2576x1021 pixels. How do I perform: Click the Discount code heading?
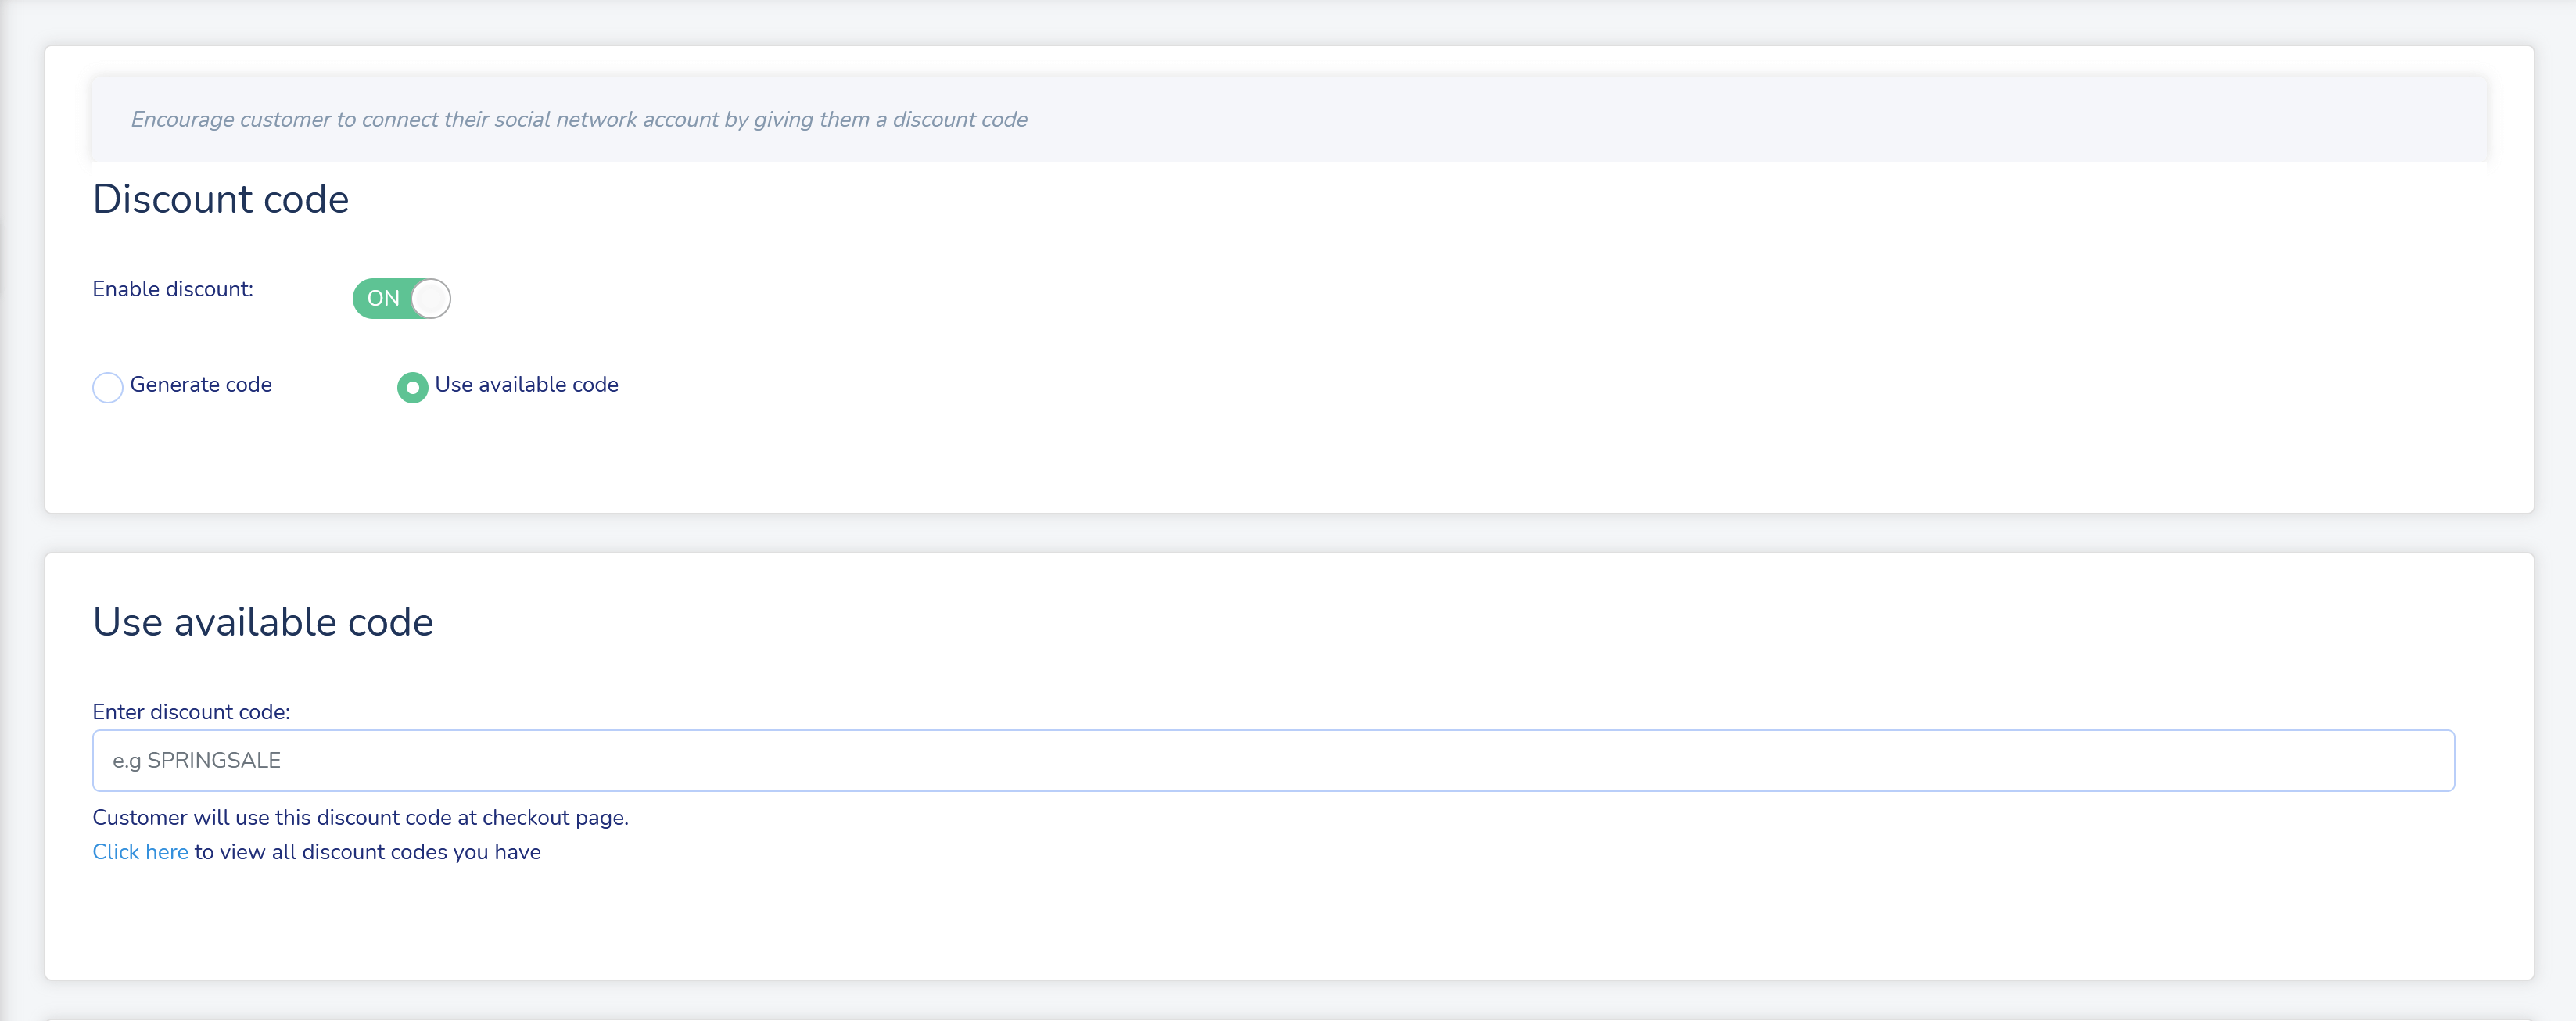click(221, 199)
